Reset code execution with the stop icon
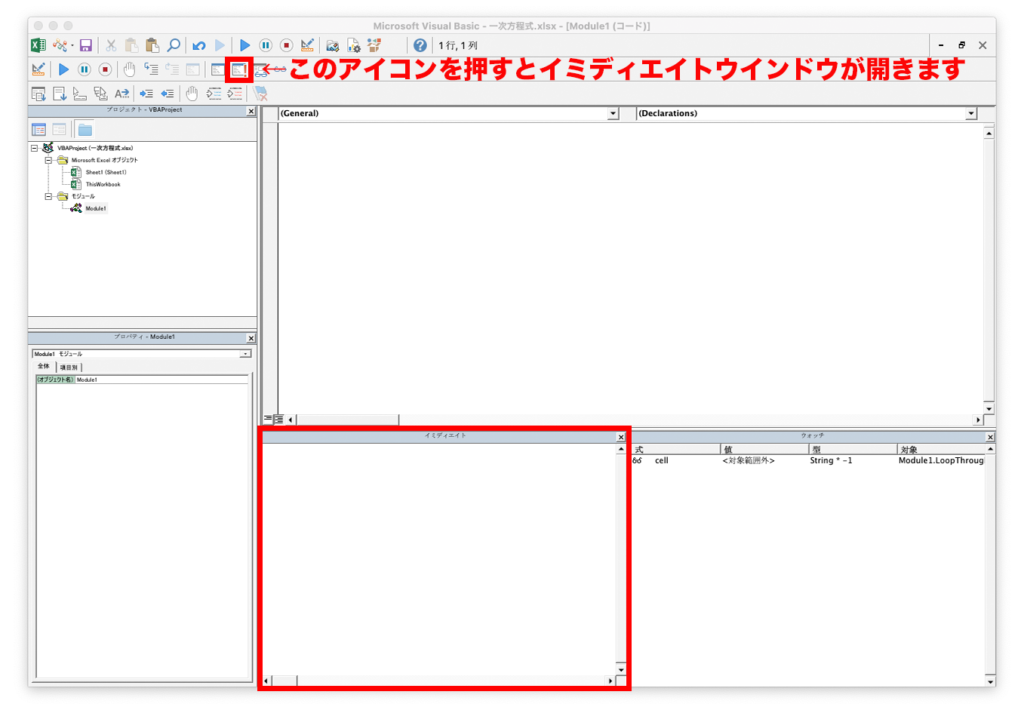 click(286, 46)
